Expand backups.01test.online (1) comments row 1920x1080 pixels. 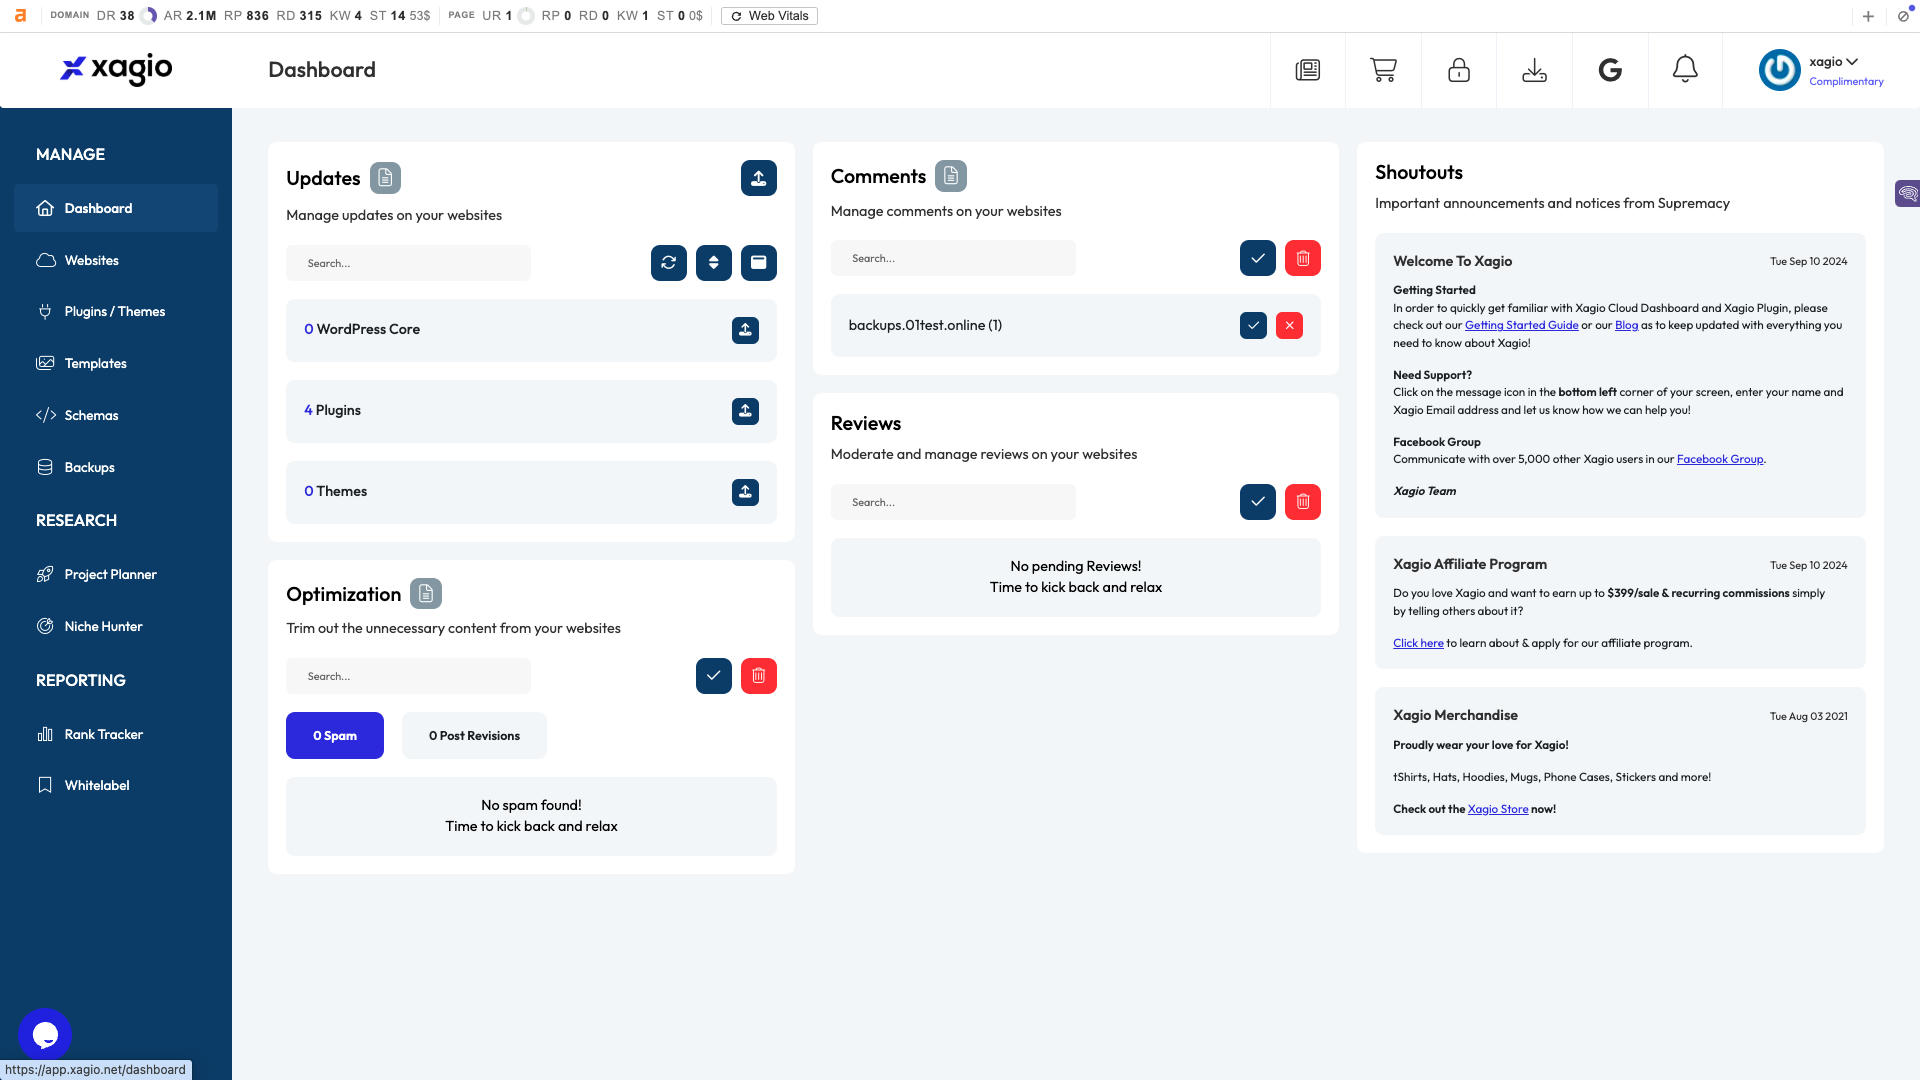click(1075, 326)
